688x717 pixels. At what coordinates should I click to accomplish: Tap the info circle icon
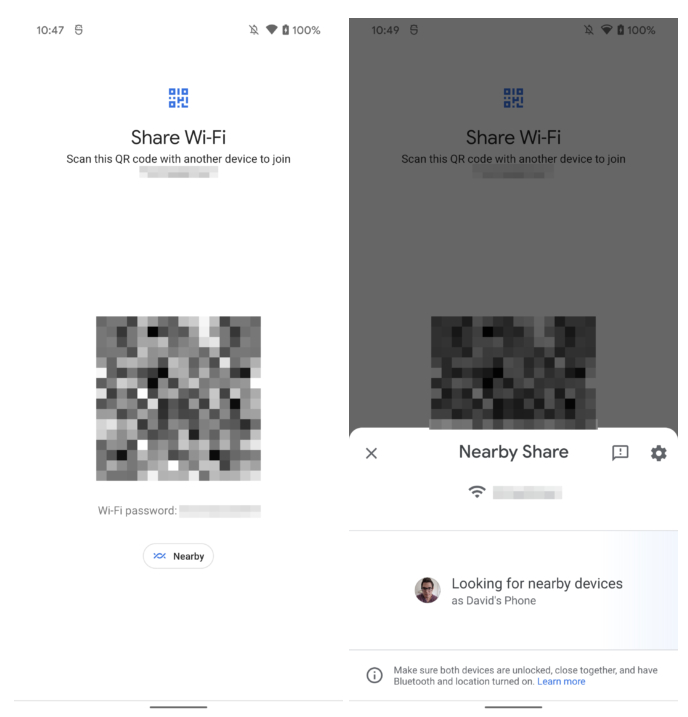pyautogui.click(x=374, y=675)
